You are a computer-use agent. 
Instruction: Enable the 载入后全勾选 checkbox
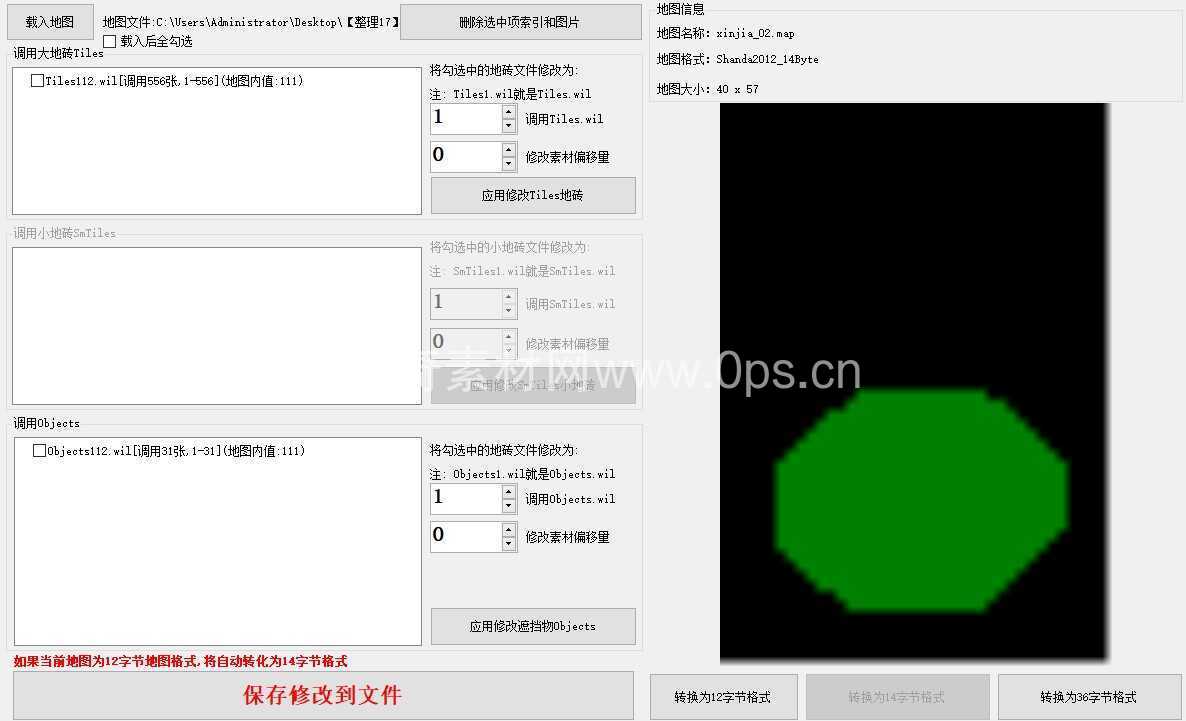[x=110, y=42]
